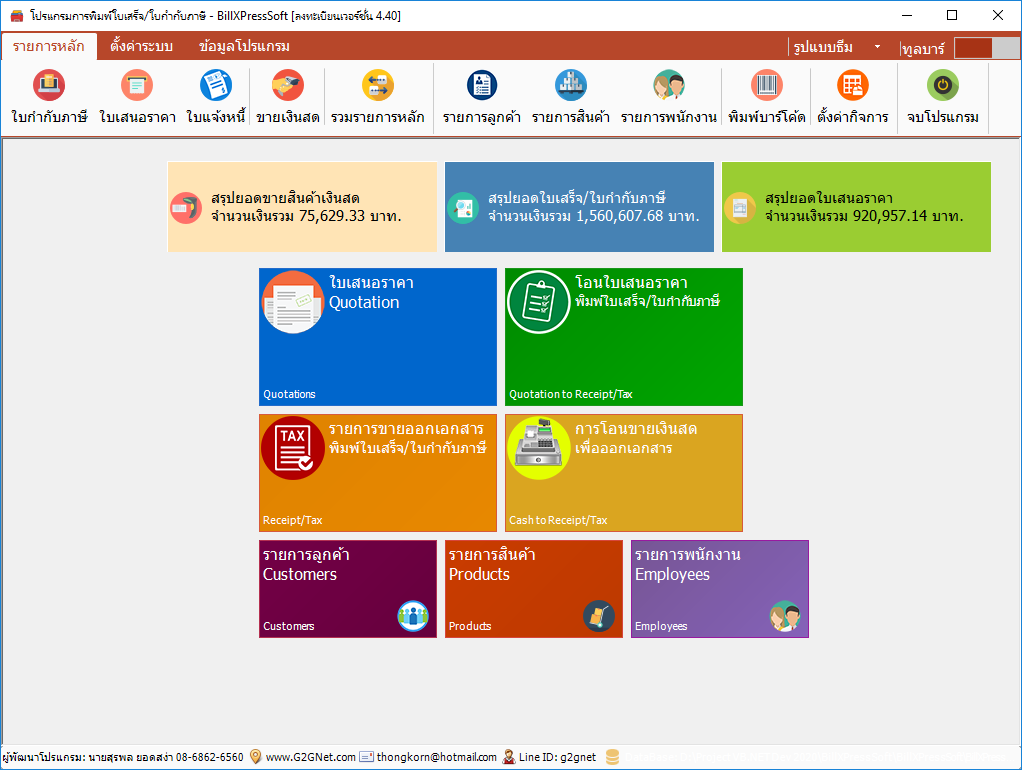Close the BillXPressSoft window
Screen dimensions: 1022x770
[x=998, y=15]
